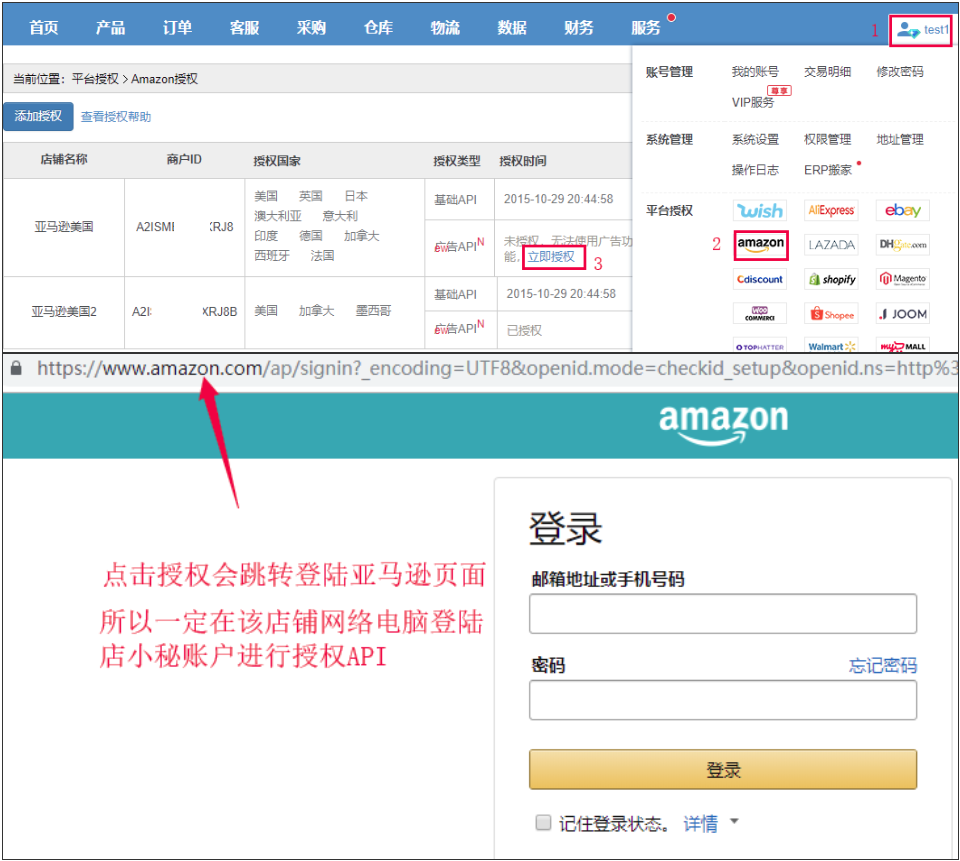Open the eBay platform authorization icon

tap(902, 211)
